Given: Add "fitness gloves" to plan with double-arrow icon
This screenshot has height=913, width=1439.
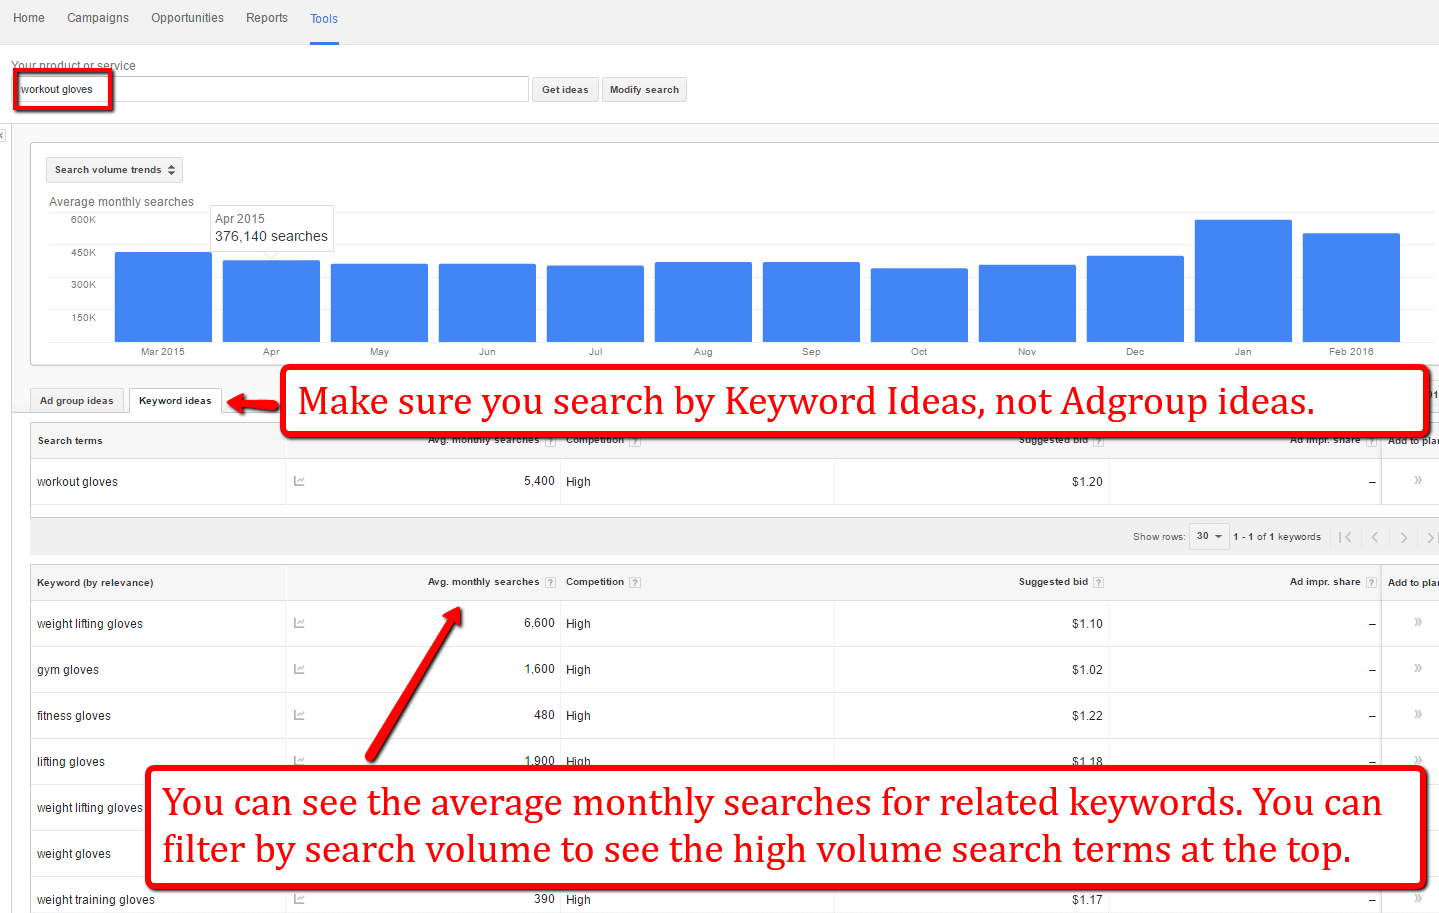Looking at the screenshot, I should coord(1417,714).
